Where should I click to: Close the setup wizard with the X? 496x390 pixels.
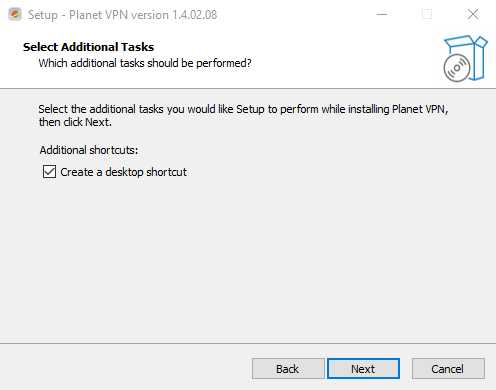click(x=473, y=14)
